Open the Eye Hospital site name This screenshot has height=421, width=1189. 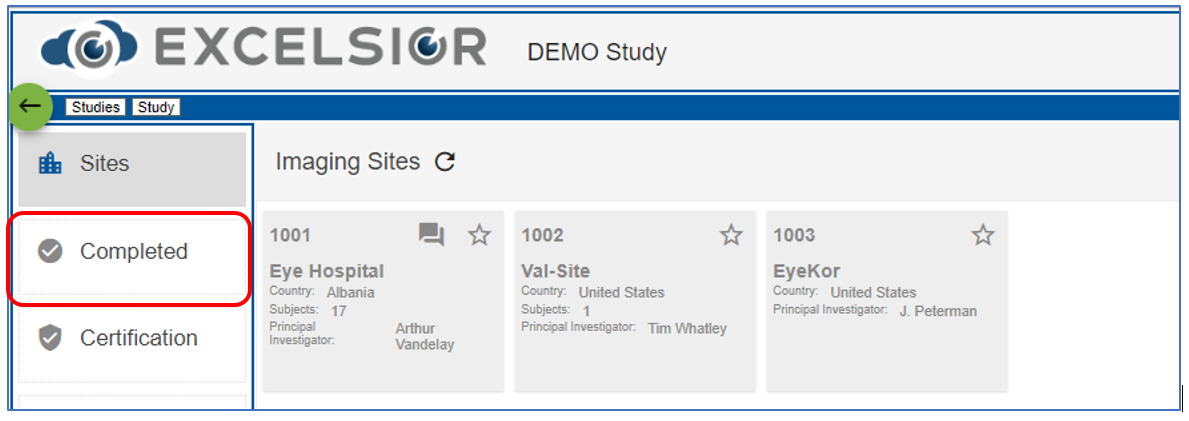327,272
